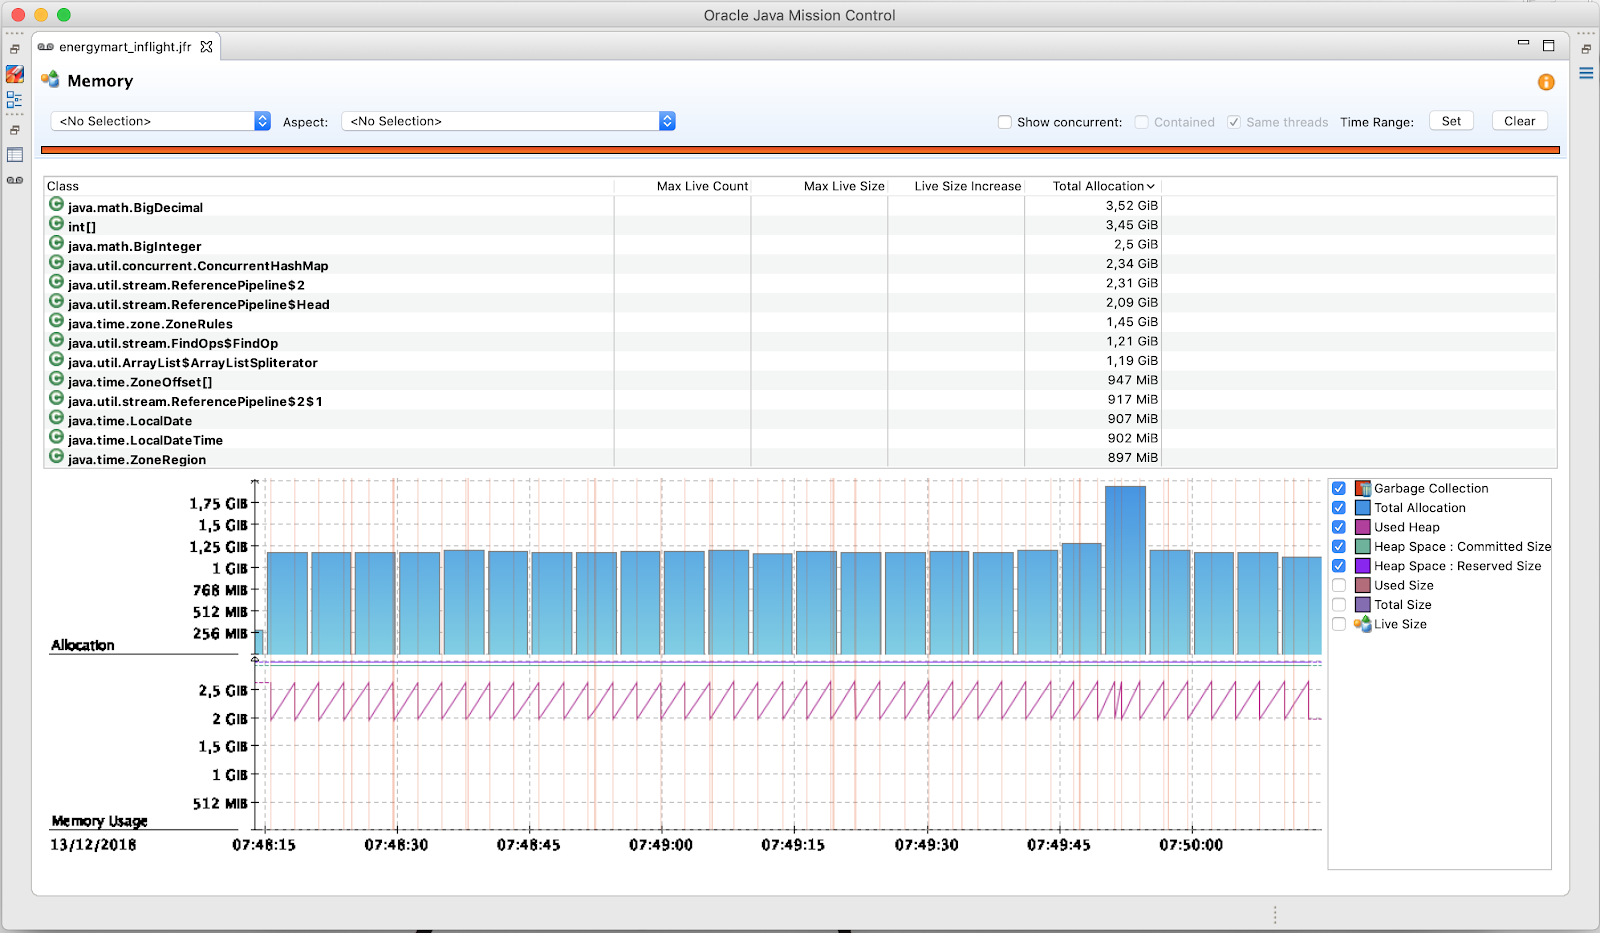Image resolution: width=1600 pixels, height=933 pixels.
Task: Enable the Used Size legend checkbox
Action: coord(1339,585)
